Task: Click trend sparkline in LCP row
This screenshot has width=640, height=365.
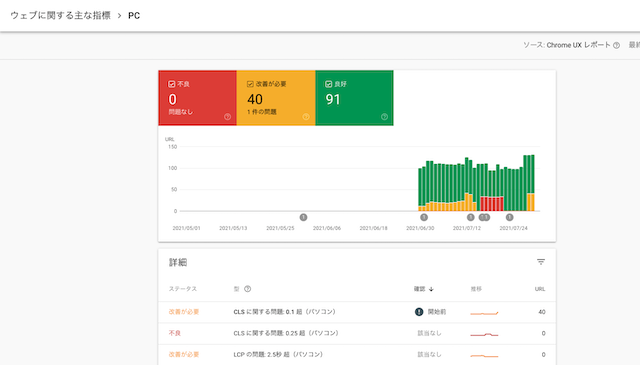Action: (484, 356)
